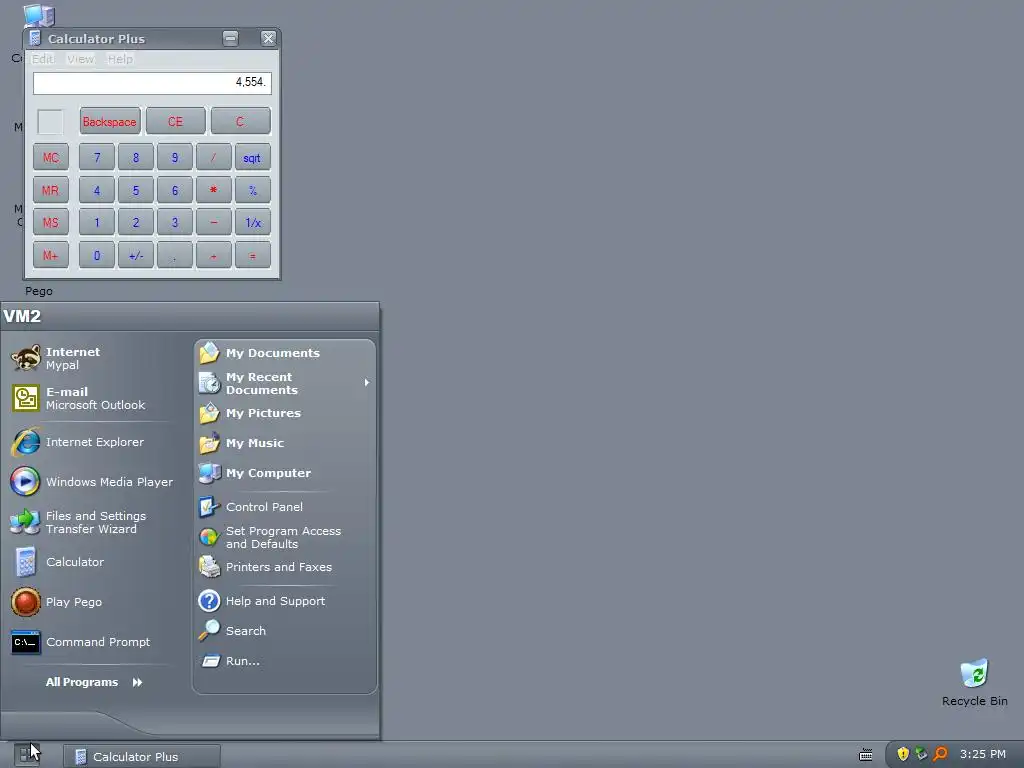The height and width of the screenshot is (768, 1024).
Task: Click digit 8 on calculator
Action: point(136,157)
